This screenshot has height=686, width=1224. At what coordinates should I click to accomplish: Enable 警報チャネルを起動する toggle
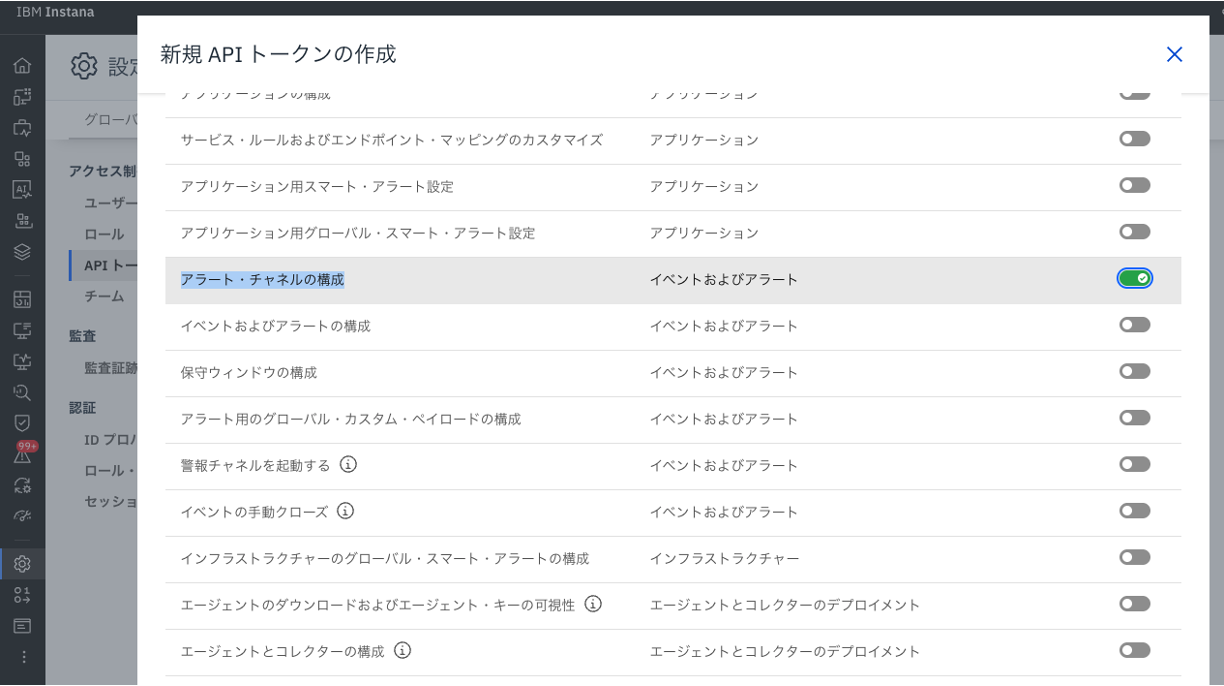point(1135,464)
